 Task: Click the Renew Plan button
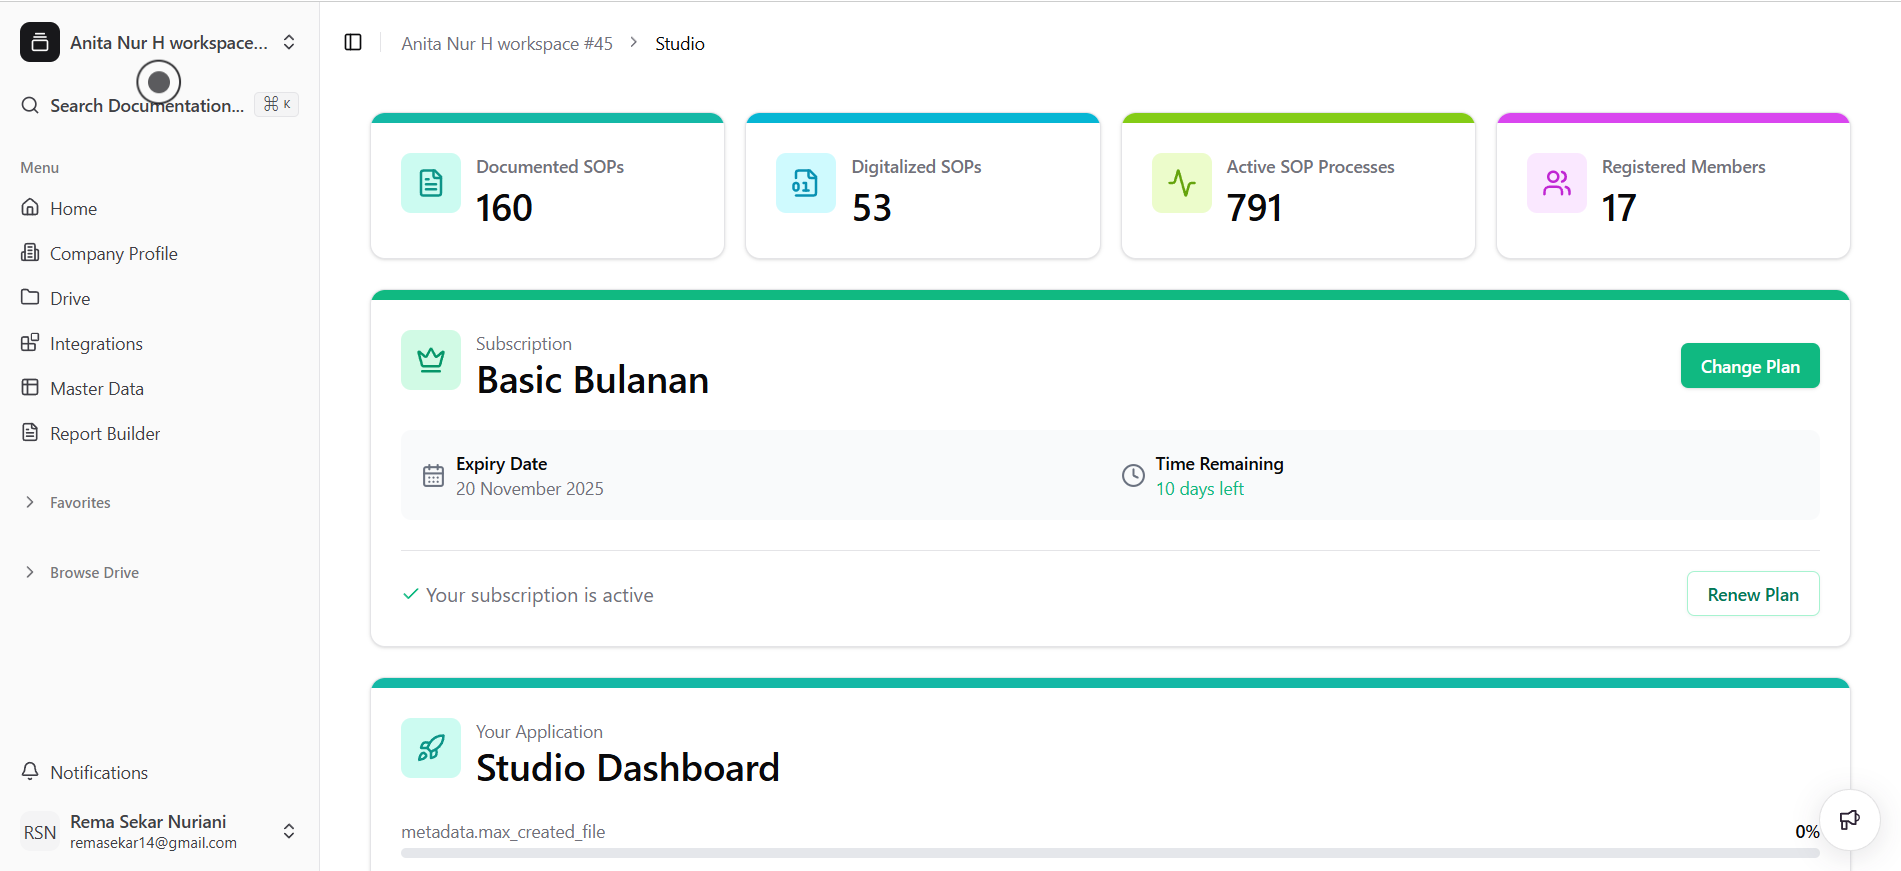coord(1752,594)
